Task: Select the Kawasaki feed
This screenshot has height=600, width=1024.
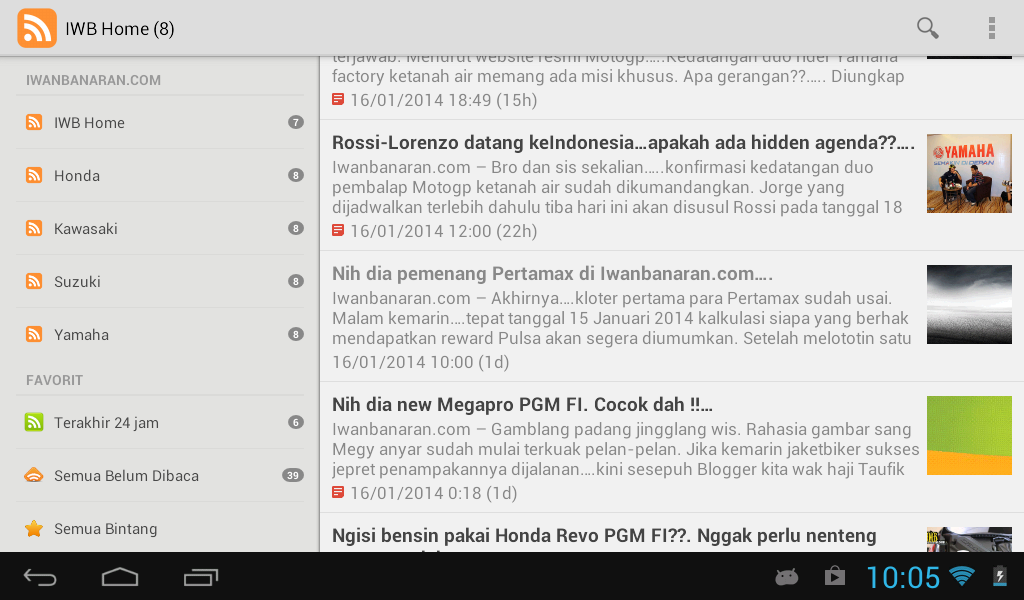Action: tap(160, 228)
